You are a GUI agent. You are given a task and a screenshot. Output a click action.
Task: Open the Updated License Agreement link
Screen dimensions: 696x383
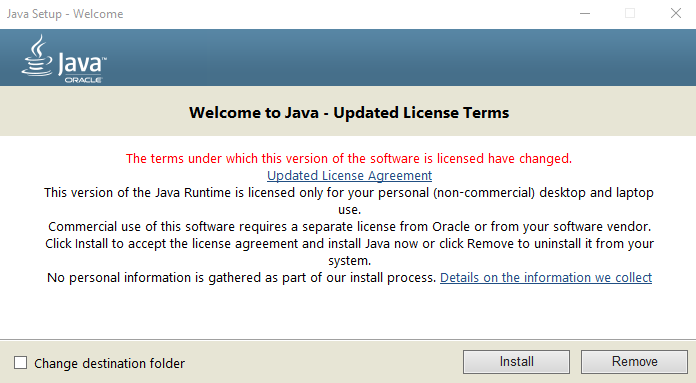click(x=349, y=176)
